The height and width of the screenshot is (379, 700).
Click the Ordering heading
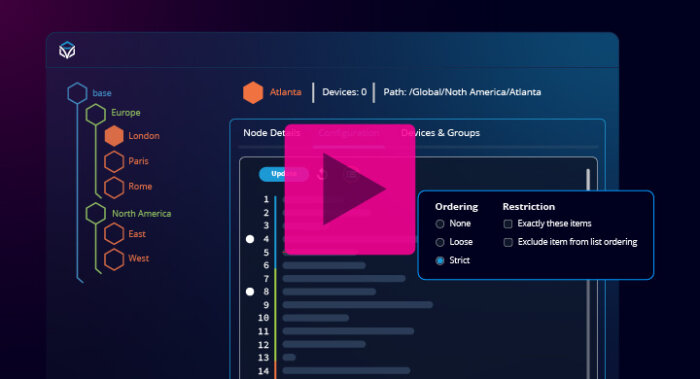pyautogui.click(x=456, y=207)
